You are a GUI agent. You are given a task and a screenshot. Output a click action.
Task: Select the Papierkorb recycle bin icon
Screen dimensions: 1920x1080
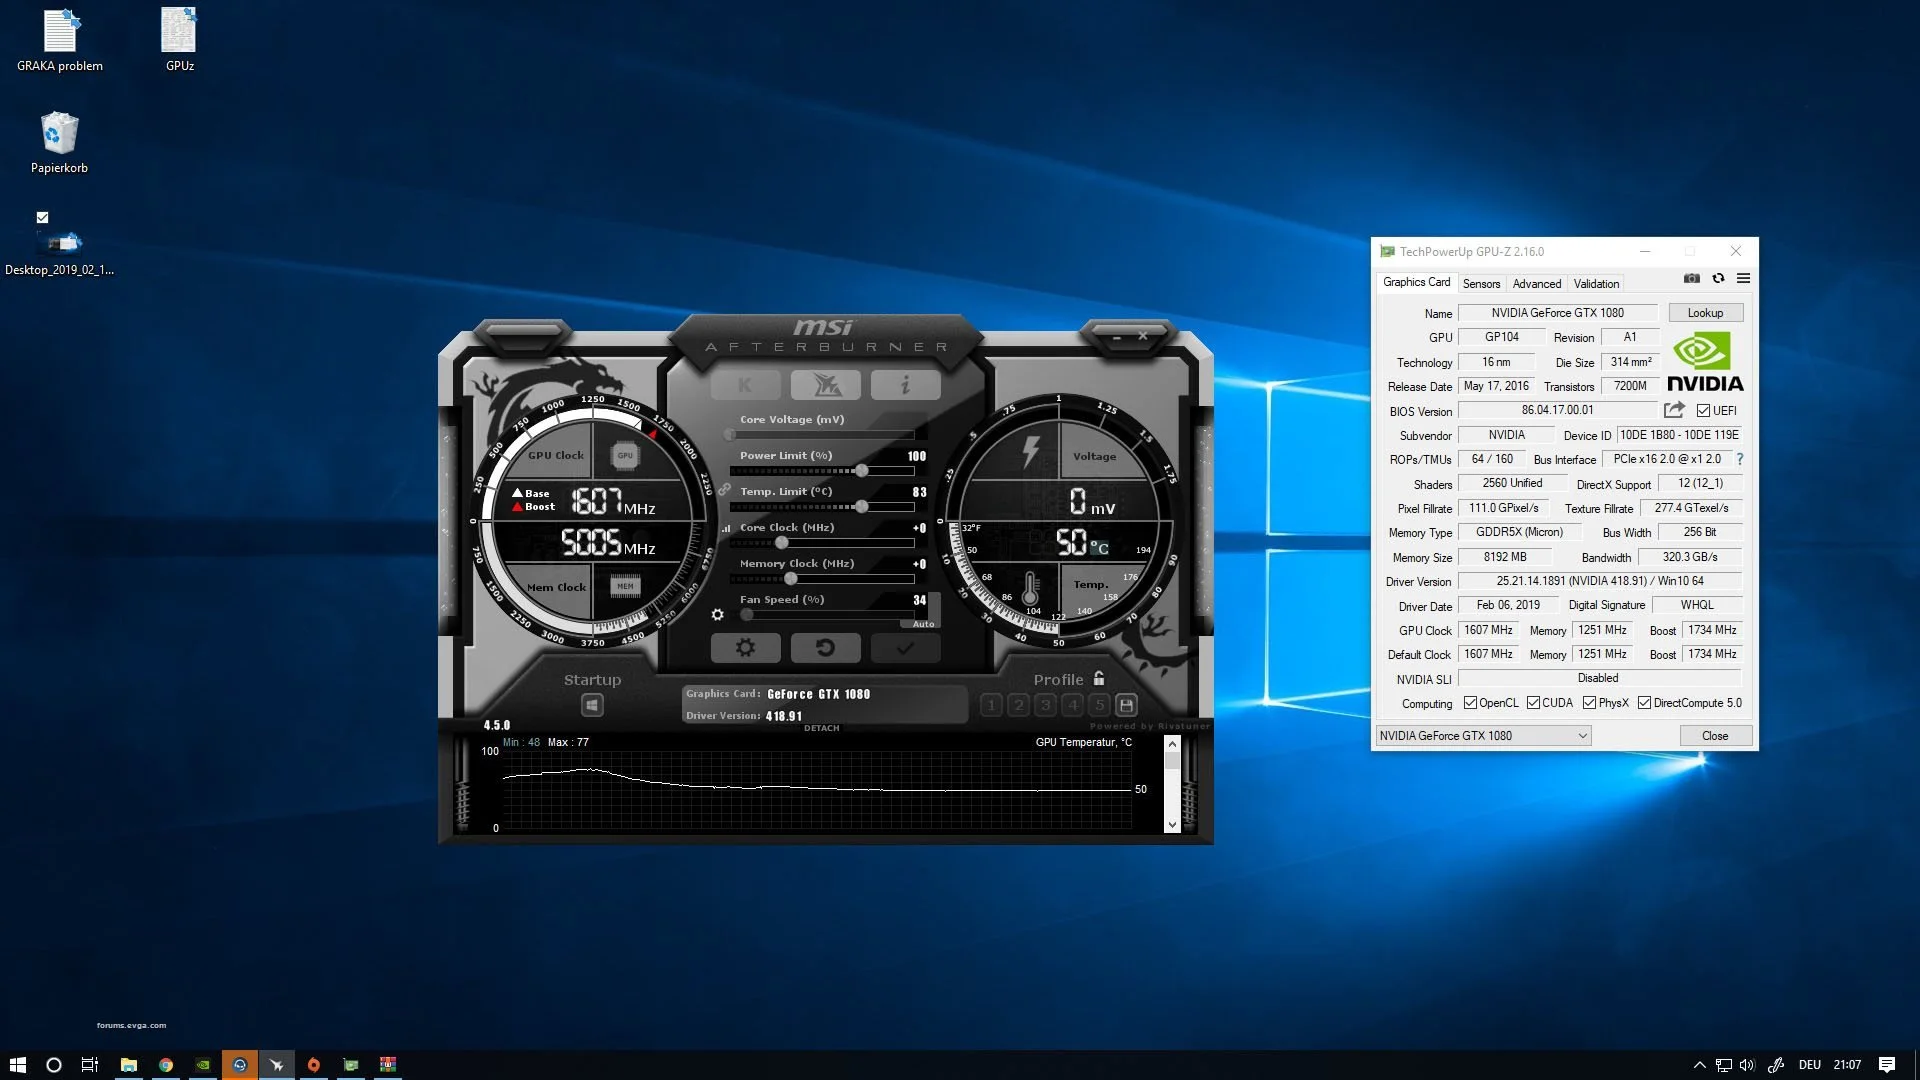coord(59,143)
